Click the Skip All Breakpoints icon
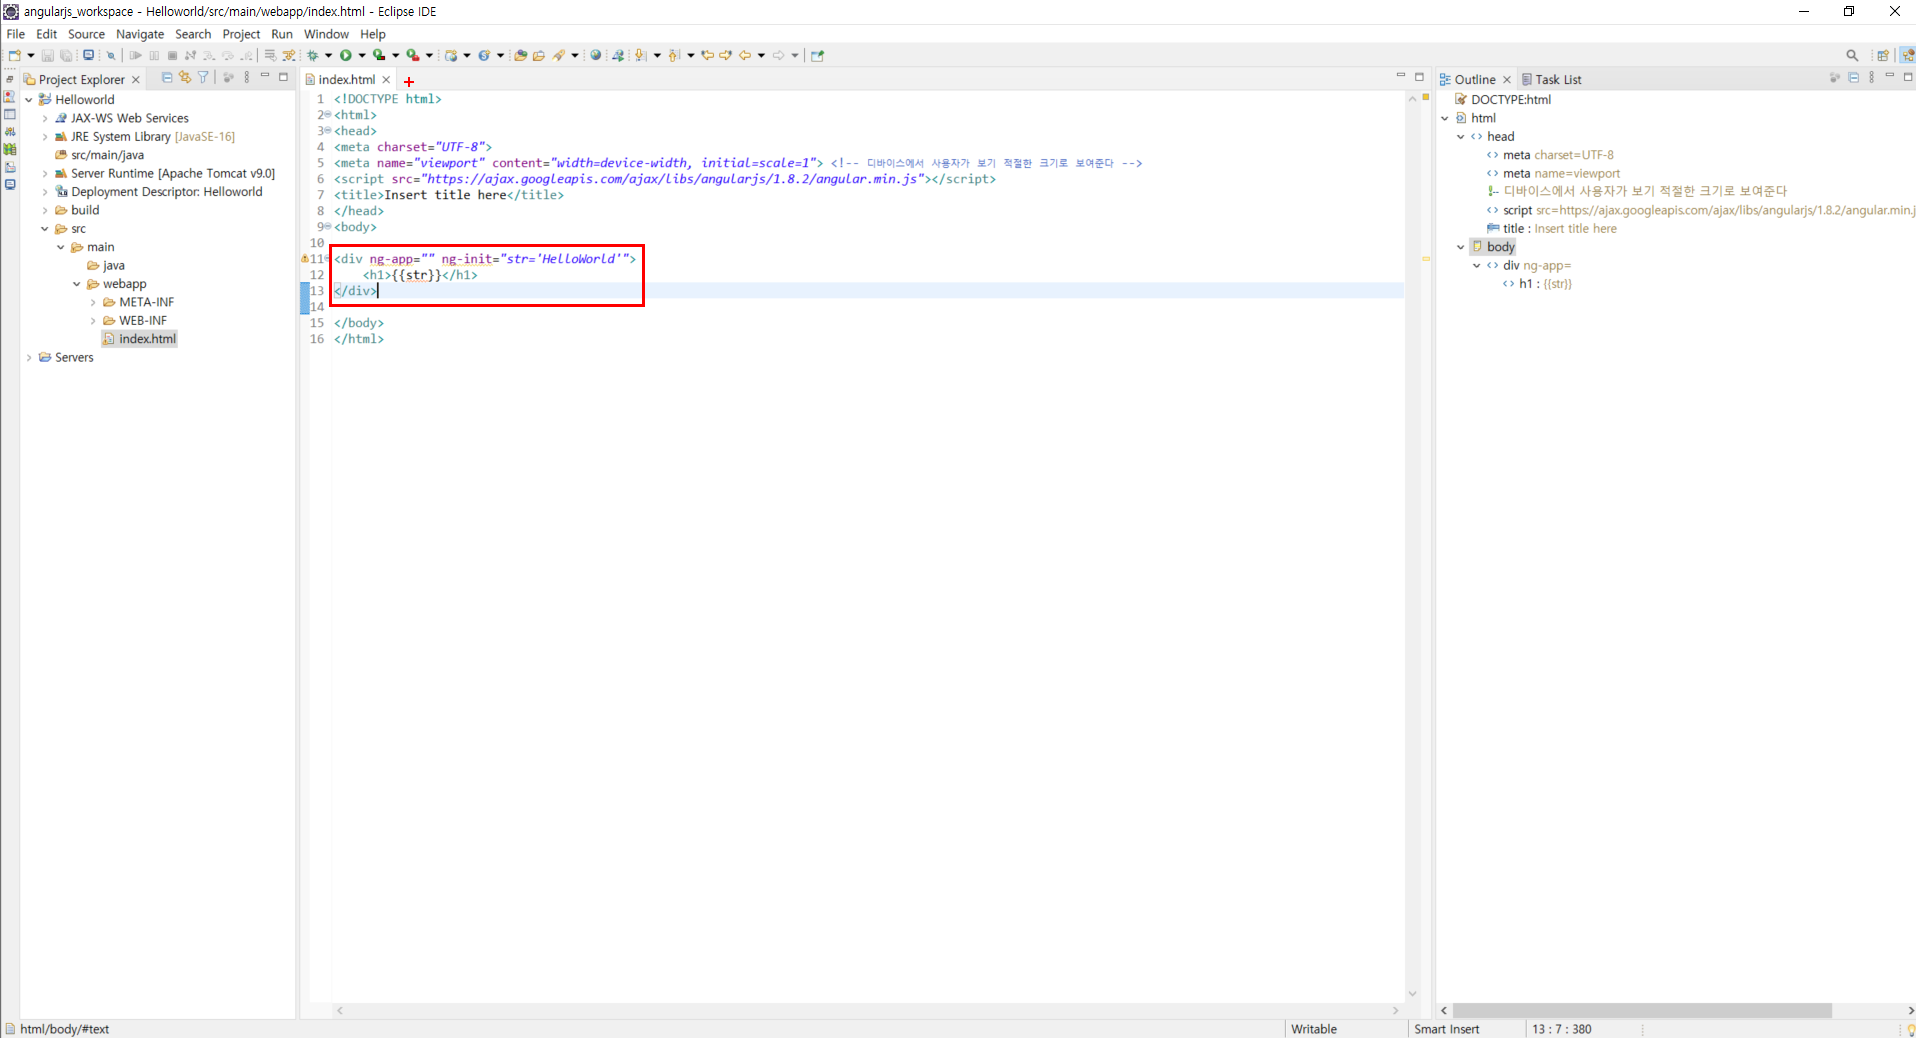 (x=111, y=56)
